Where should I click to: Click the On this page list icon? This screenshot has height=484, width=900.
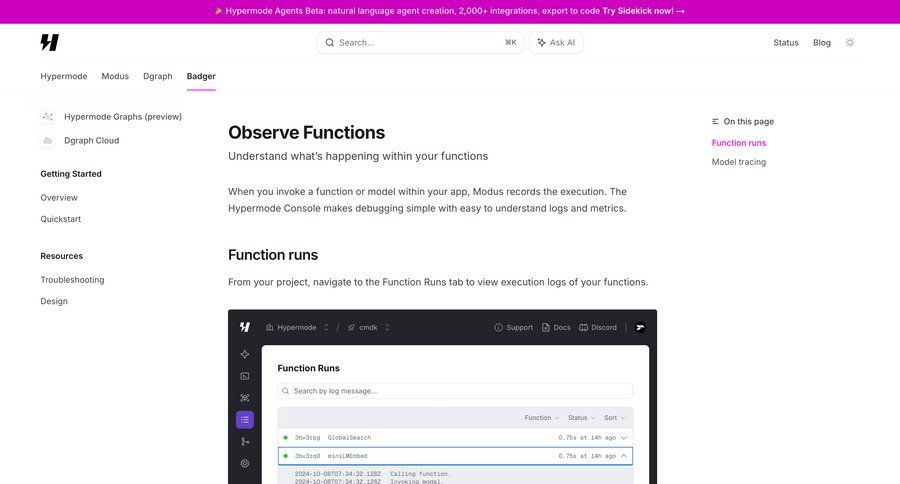click(715, 122)
